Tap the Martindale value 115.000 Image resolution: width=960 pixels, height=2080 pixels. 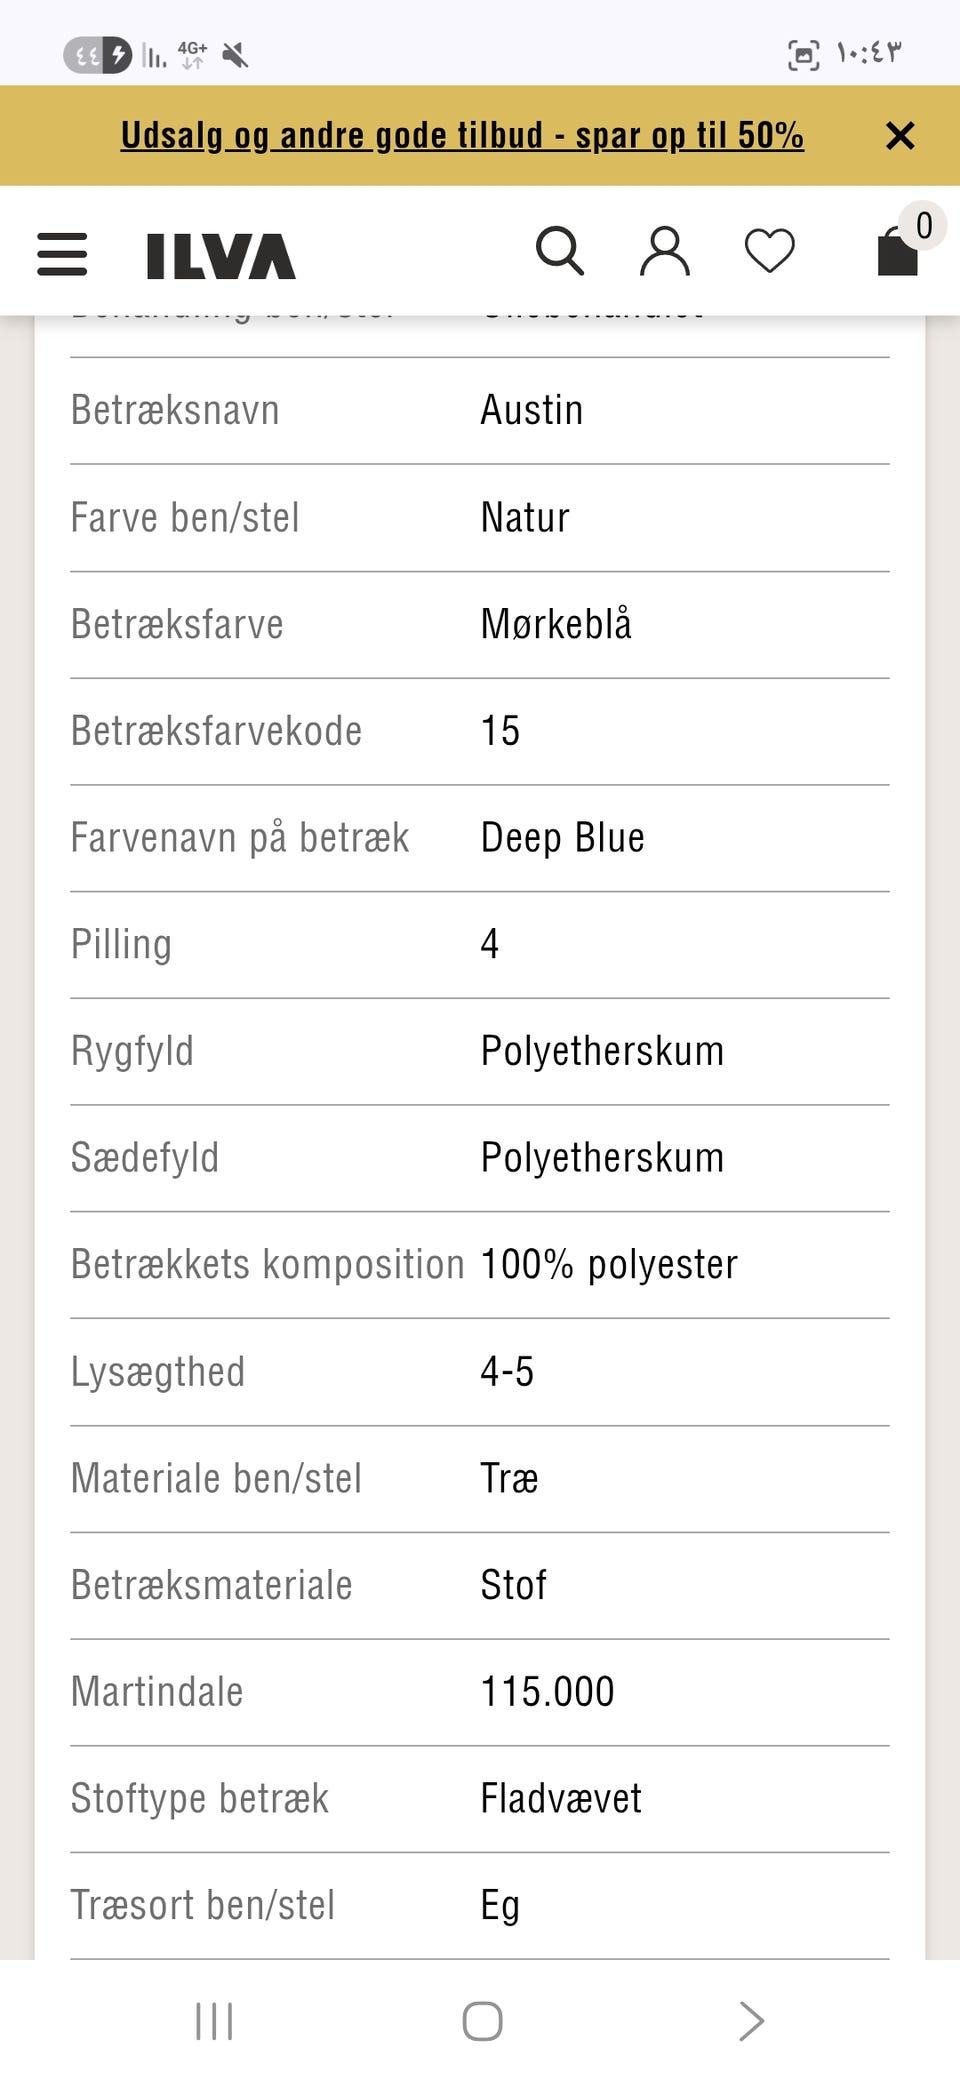pos(547,1691)
